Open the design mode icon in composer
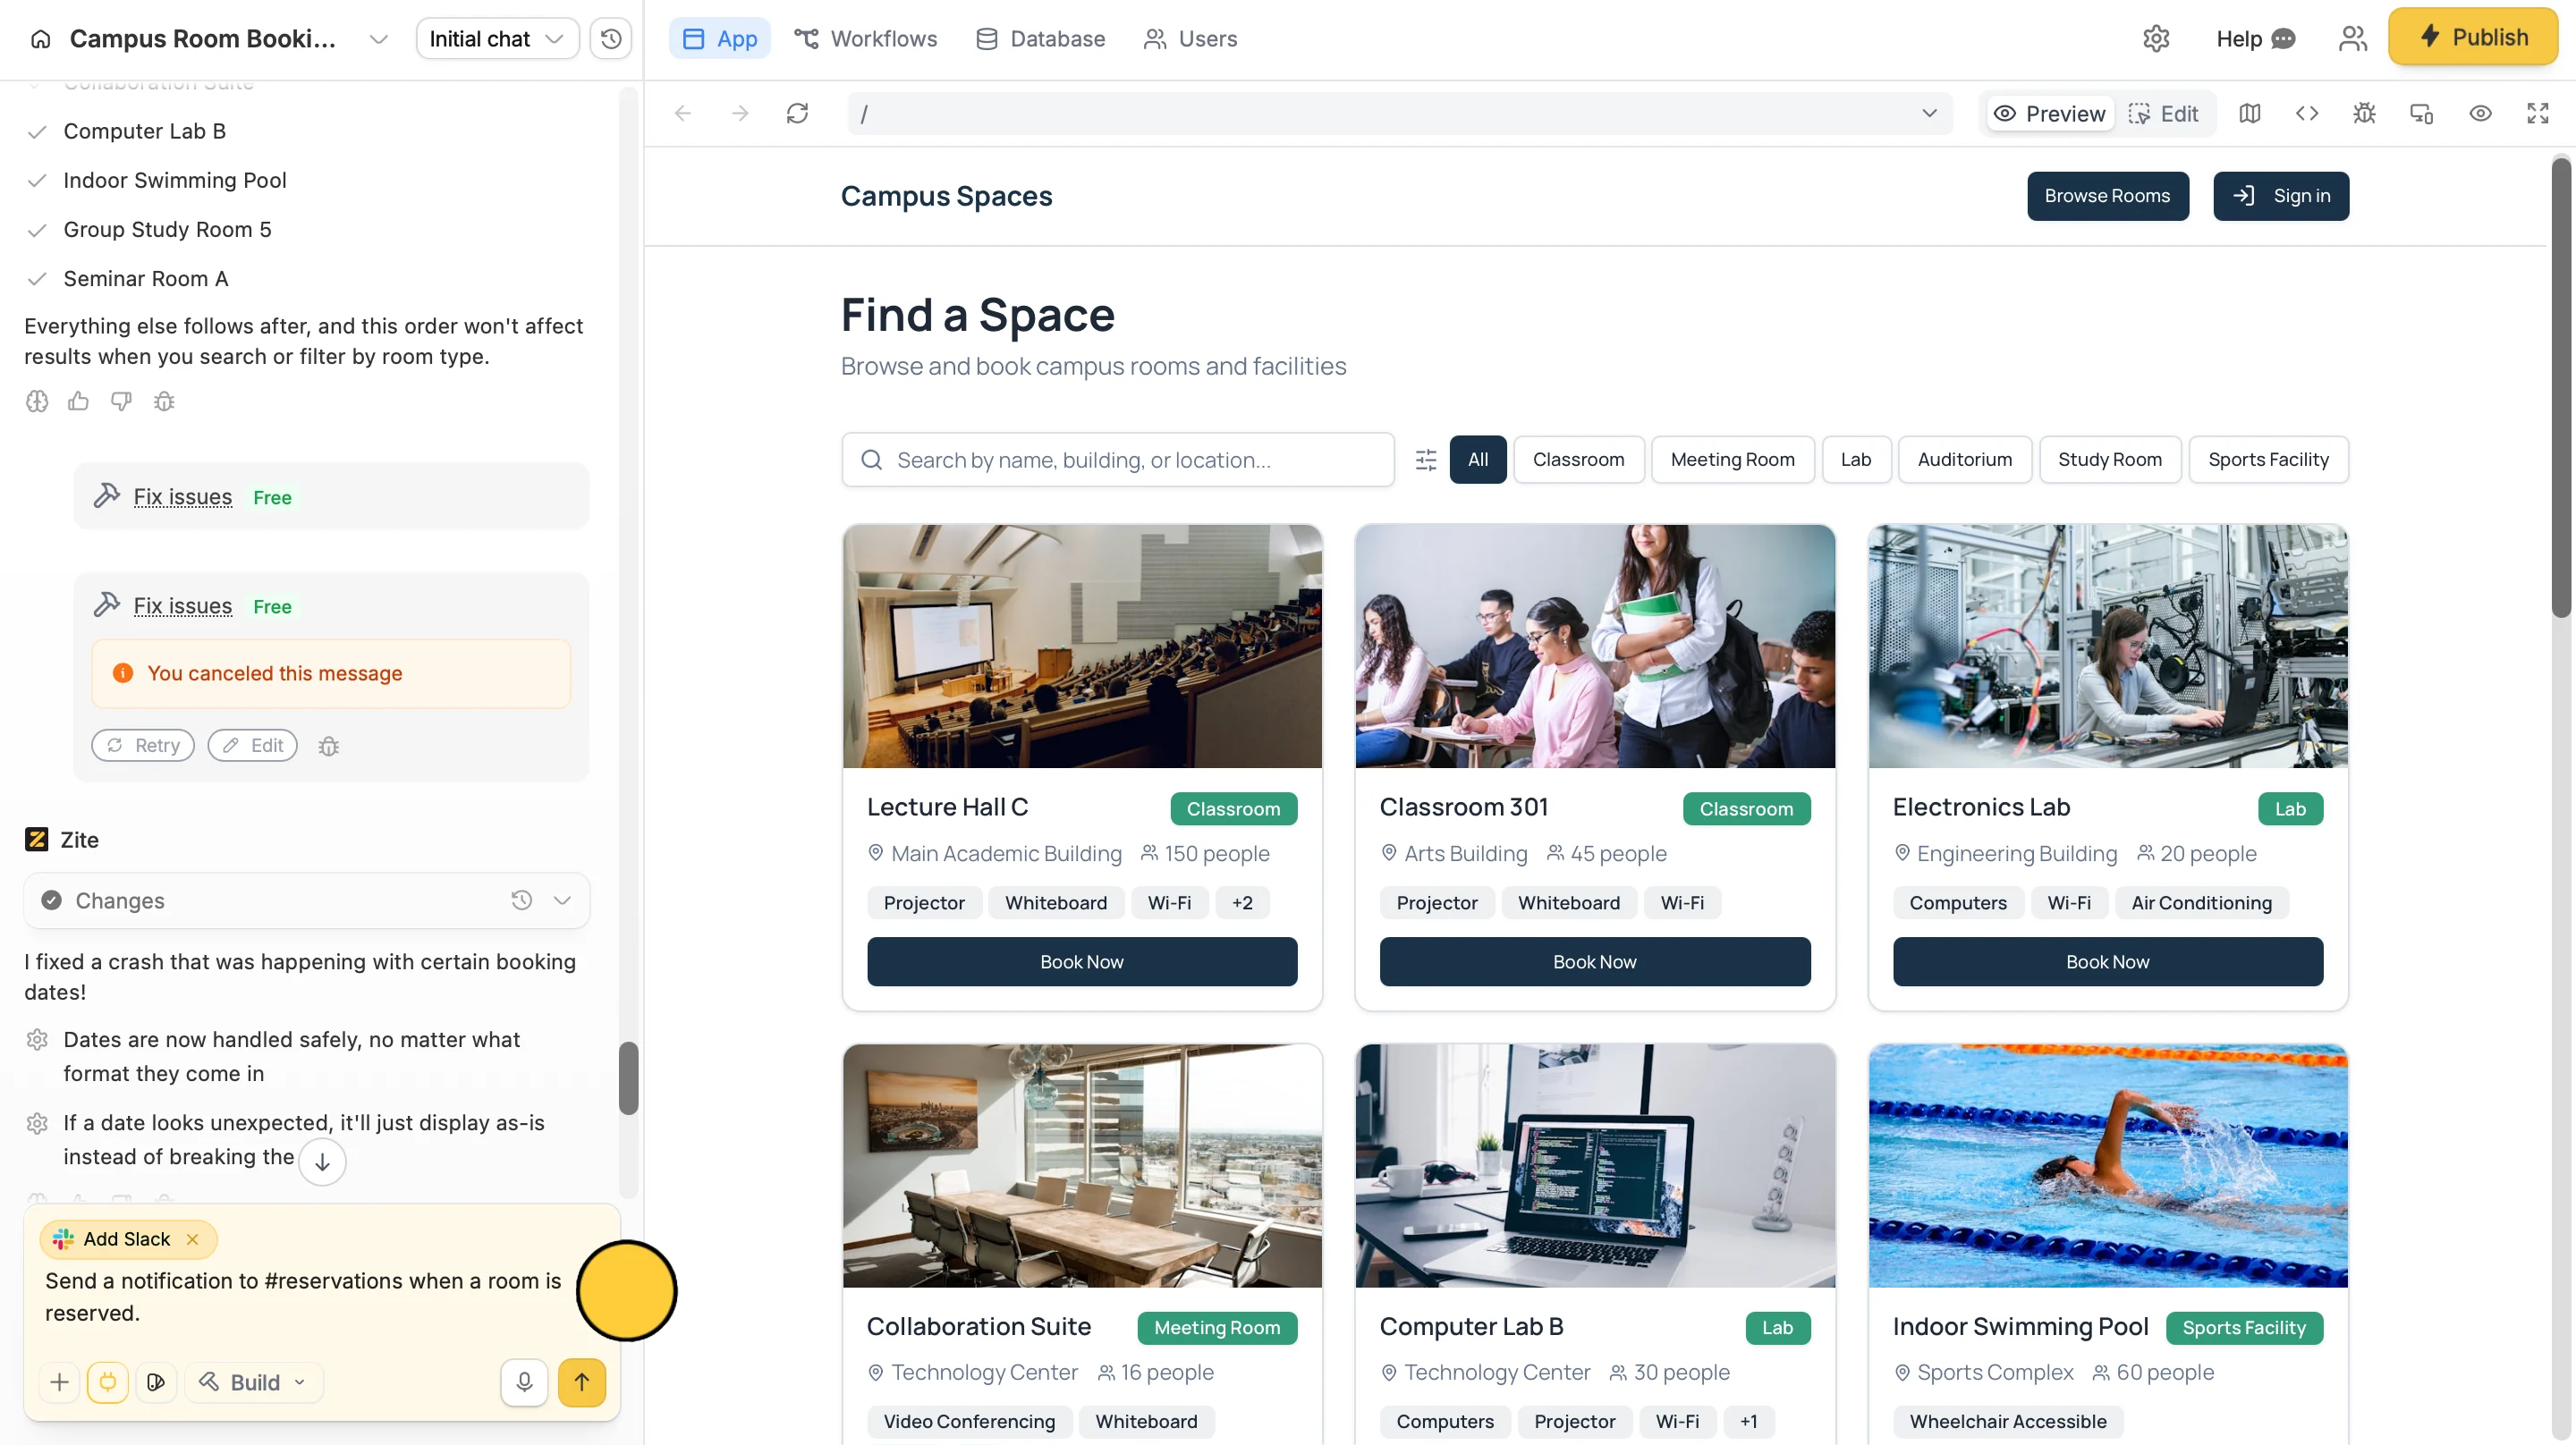The height and width of the screenshot is (1445, 2576). 156,1383
